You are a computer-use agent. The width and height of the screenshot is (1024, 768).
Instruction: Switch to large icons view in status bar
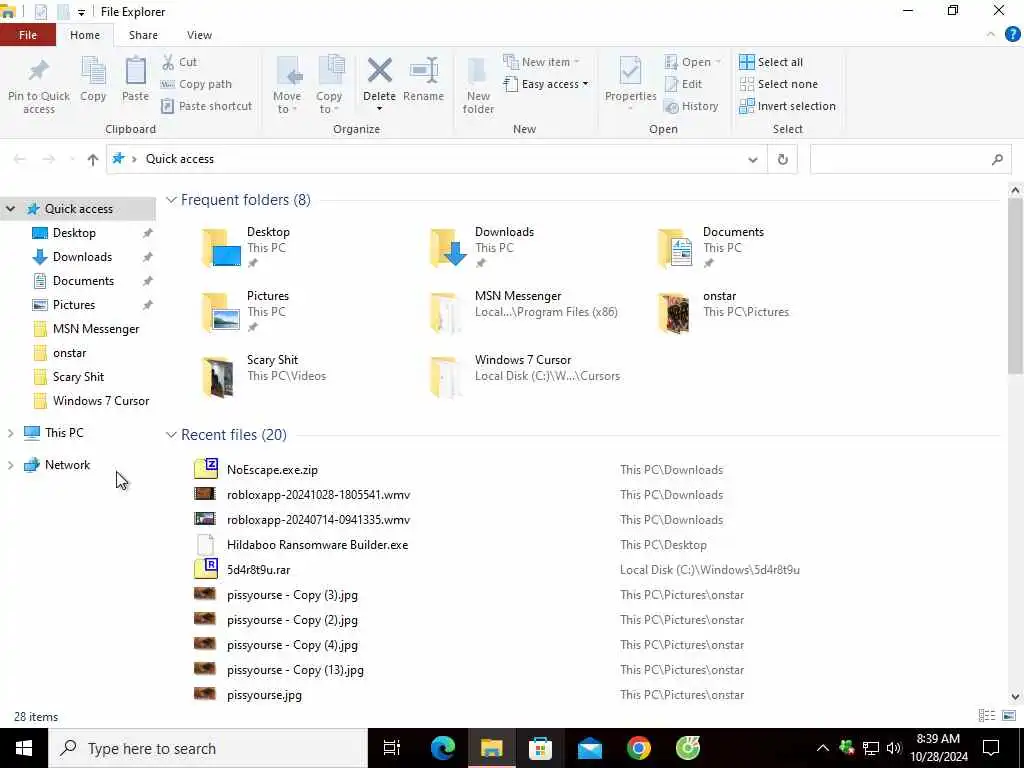[1008, 716]
